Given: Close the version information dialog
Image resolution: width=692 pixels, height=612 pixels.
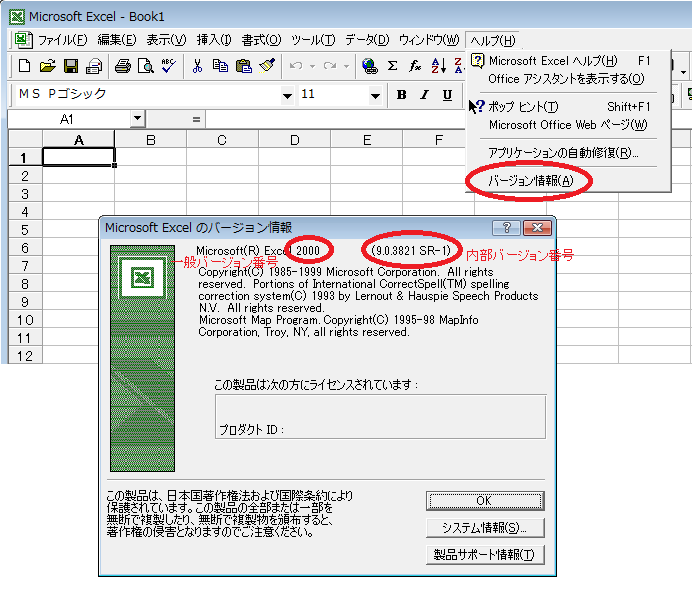Looking at the screenshot, I should point(537,228).
